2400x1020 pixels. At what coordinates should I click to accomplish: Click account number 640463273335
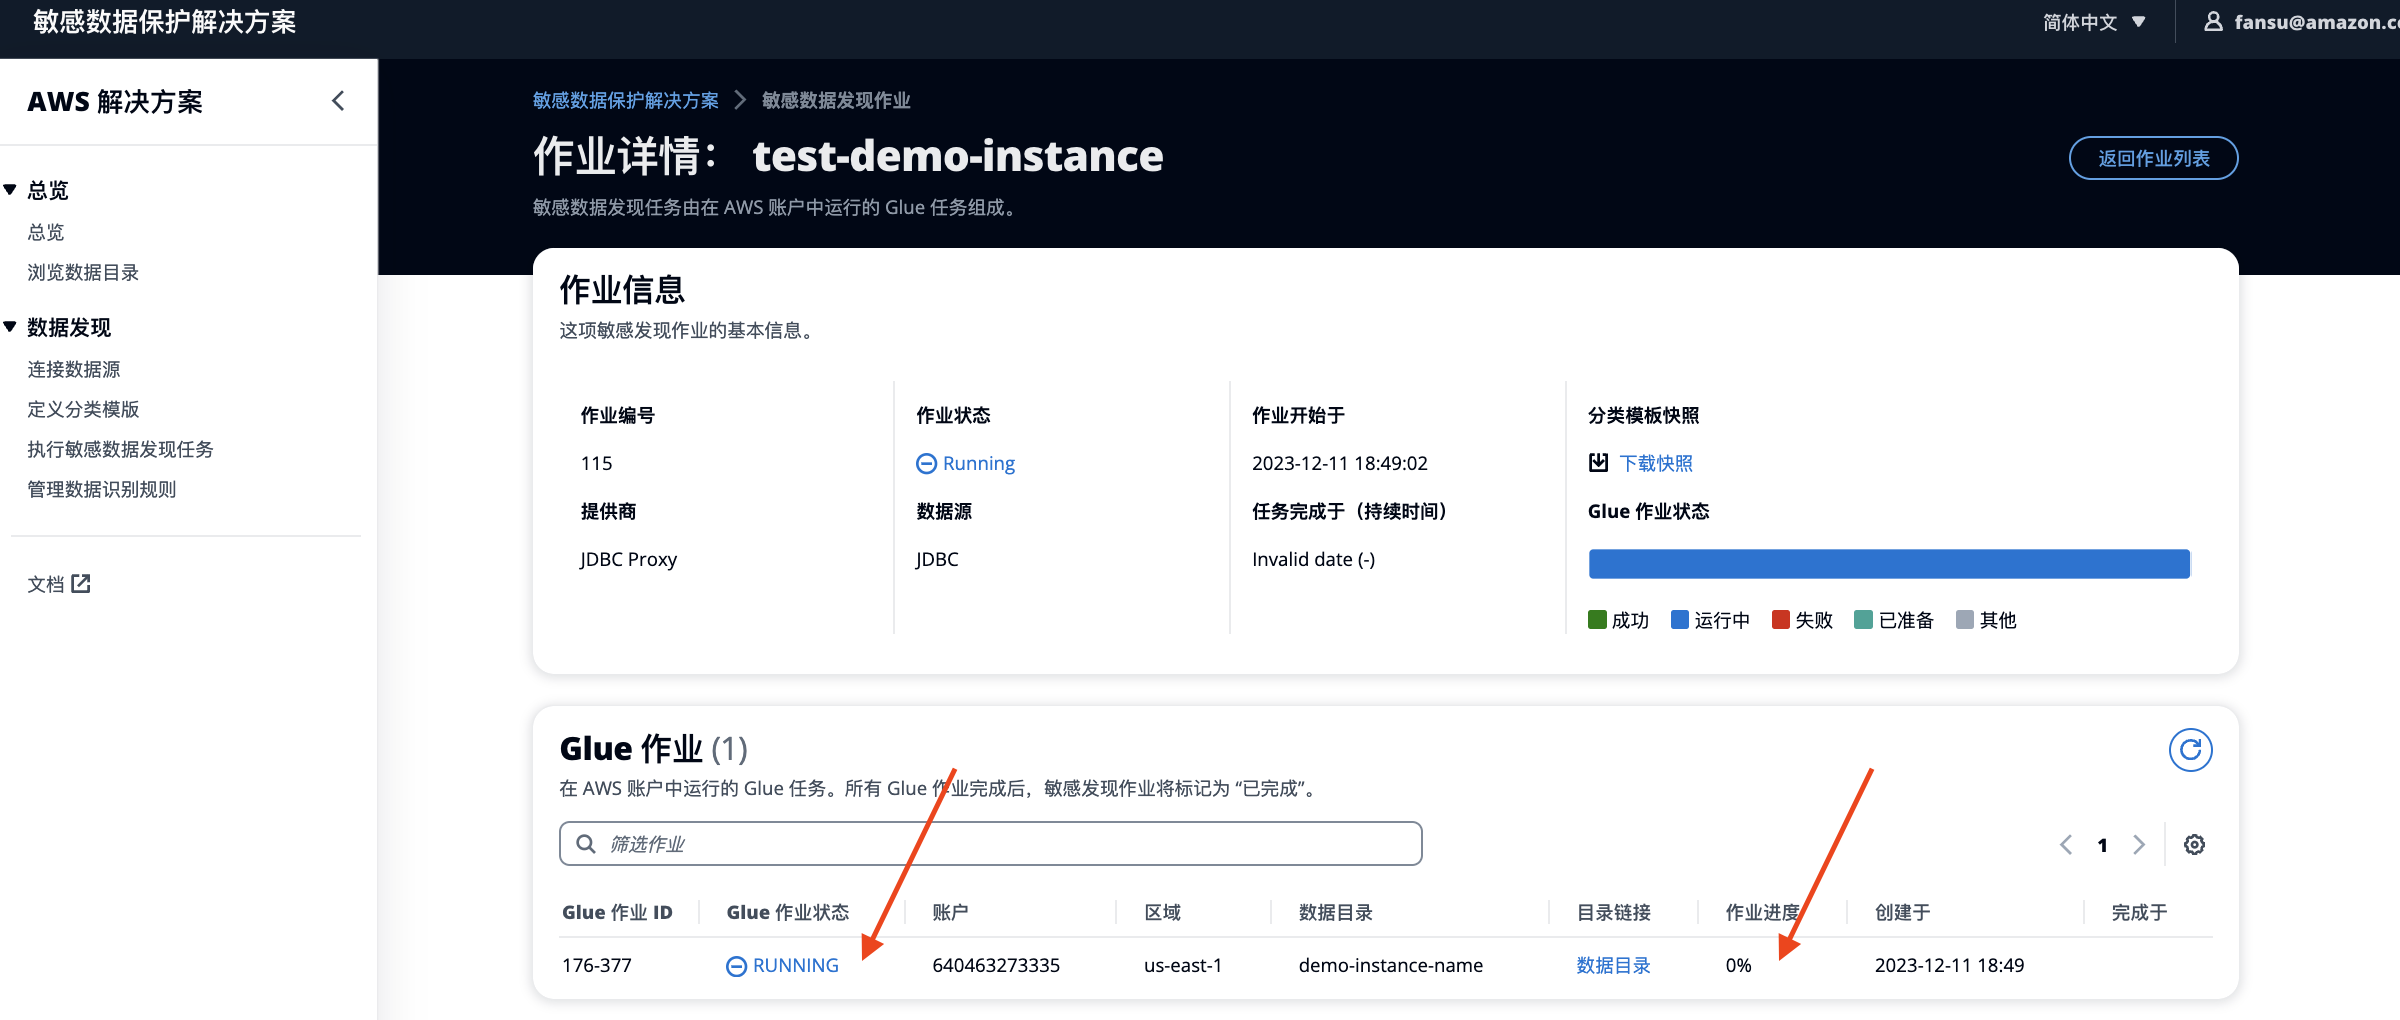pyautogui.click(x=996, y=965)
